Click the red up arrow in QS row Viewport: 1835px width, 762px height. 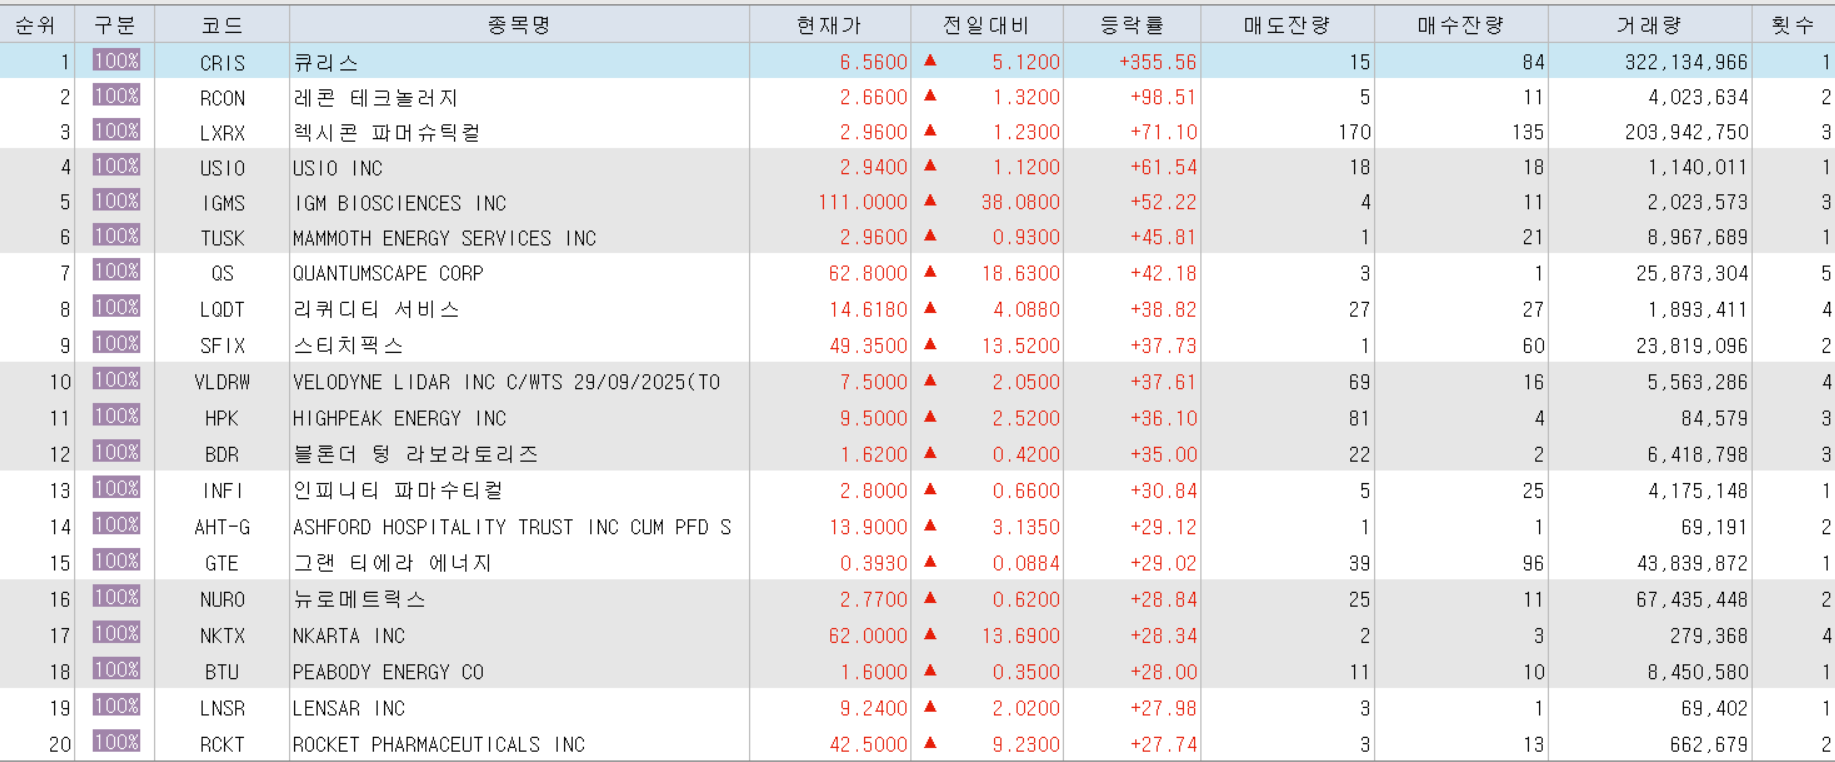[930, 271]
